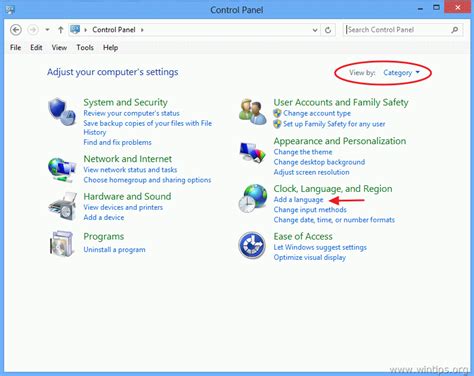Image resolution: width=474 pixels, height=376 pixels.
Task: Open the recent locations dropdown arrow
Action: [47, 30]
